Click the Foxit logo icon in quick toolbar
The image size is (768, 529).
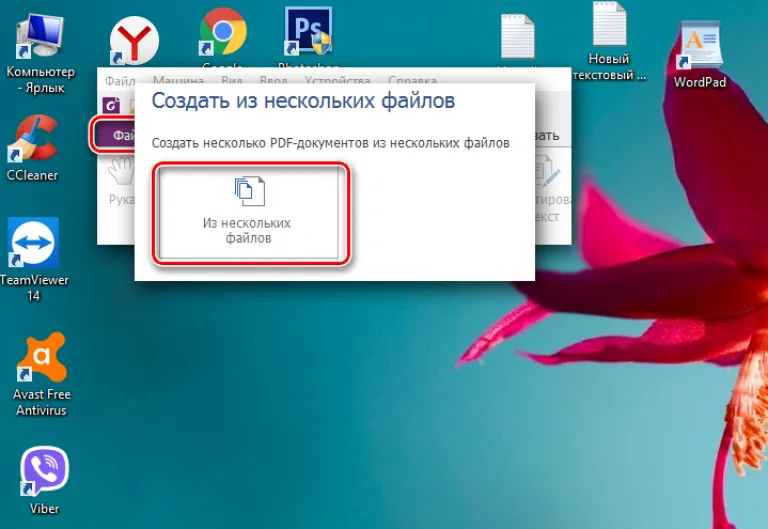111,105
